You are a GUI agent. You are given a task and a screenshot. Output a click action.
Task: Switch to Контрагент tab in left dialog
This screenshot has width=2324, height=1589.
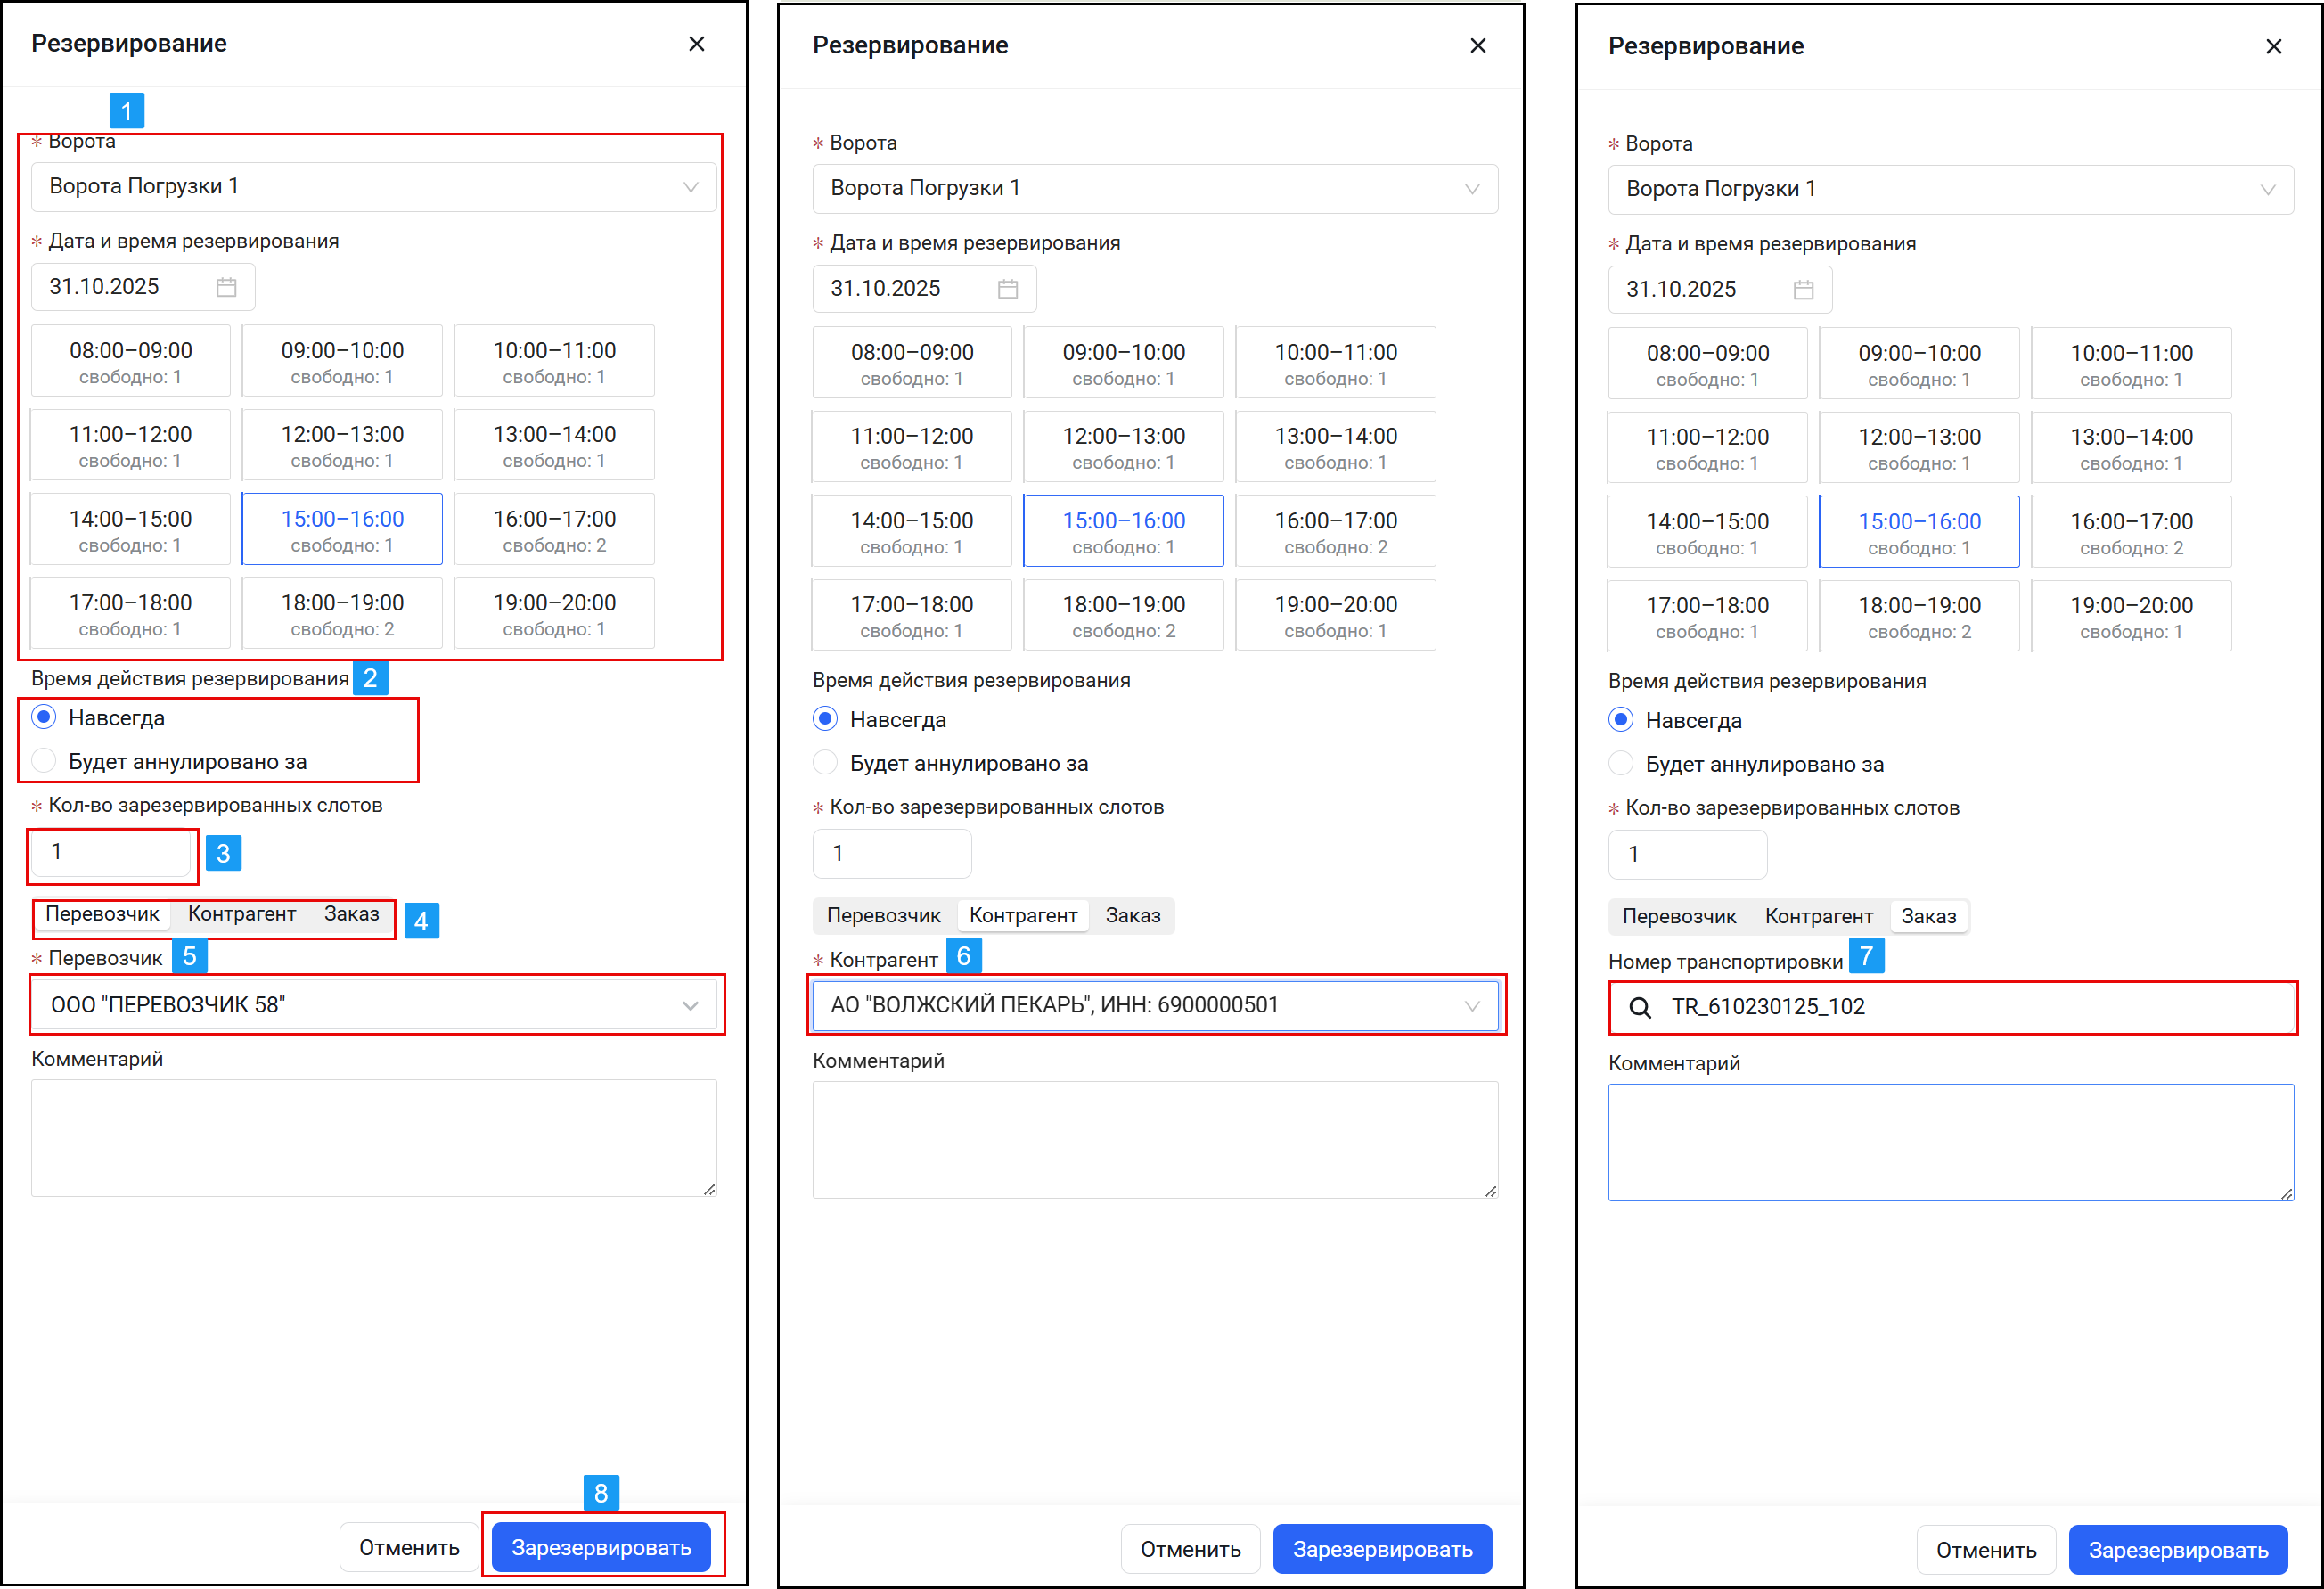242,914
